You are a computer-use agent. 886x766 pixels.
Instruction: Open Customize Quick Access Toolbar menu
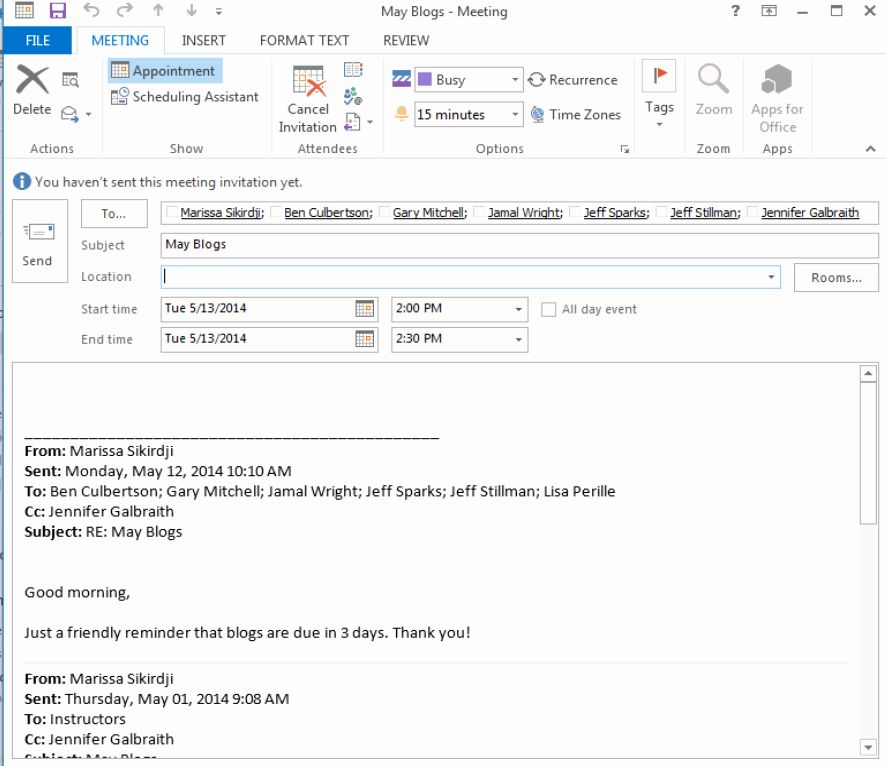[219, 11]
